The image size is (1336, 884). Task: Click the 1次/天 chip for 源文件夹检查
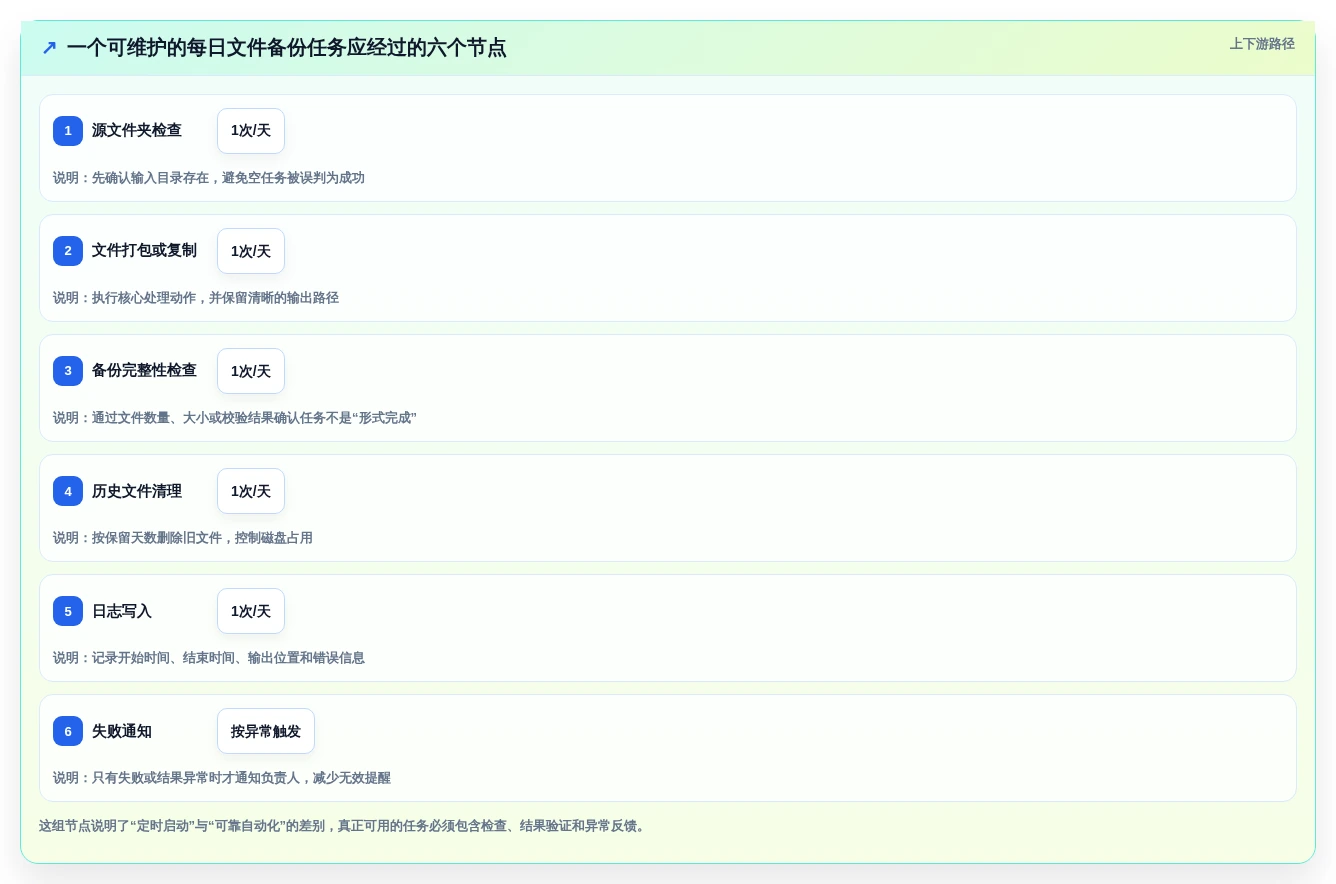pos(251,131)
